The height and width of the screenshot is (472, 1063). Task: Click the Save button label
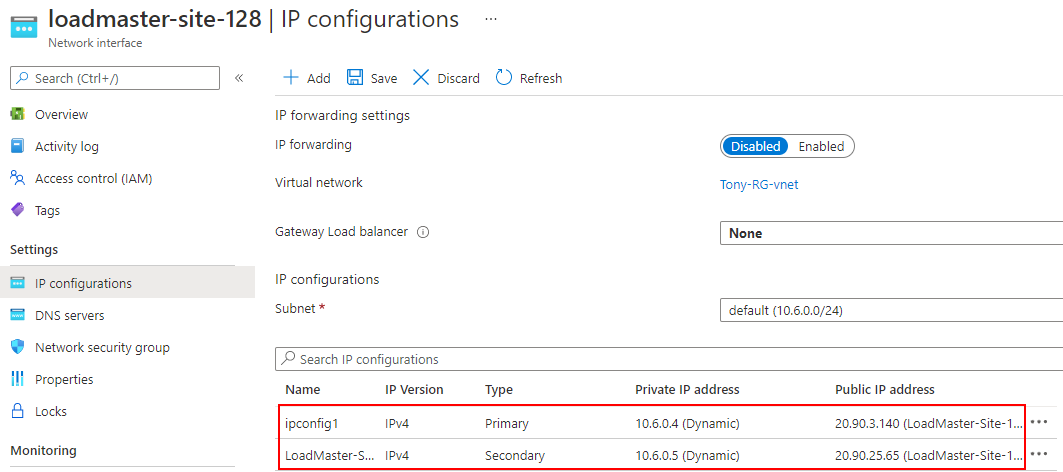click(x=384, y=78)
